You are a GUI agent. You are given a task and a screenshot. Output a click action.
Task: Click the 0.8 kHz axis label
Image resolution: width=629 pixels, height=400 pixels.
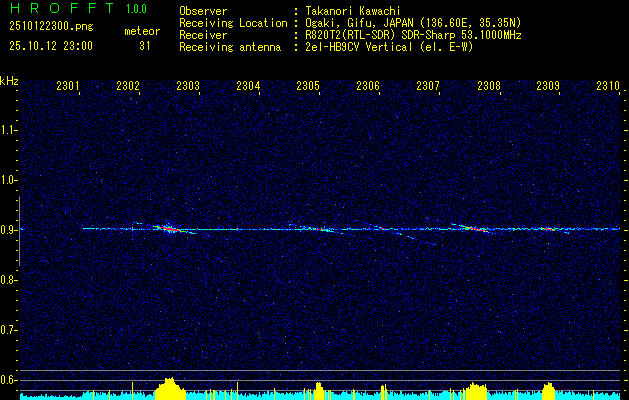coord(9,280)
